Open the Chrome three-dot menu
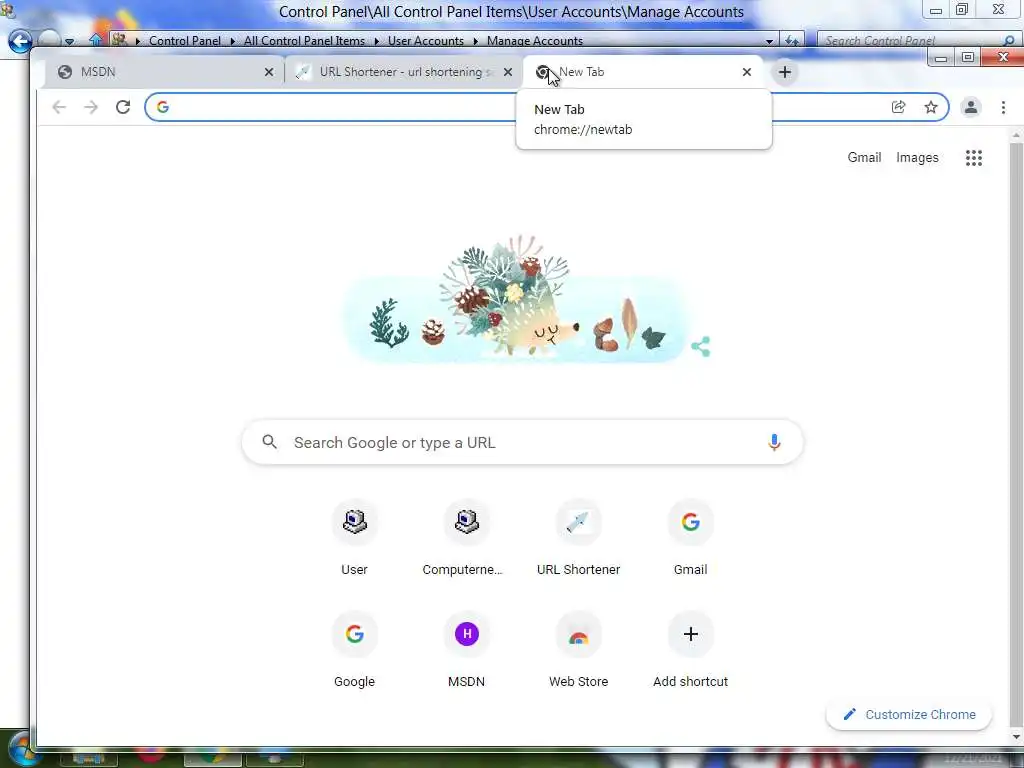The width and height of the screenshot is (1024, 768). click(1003, 107)
